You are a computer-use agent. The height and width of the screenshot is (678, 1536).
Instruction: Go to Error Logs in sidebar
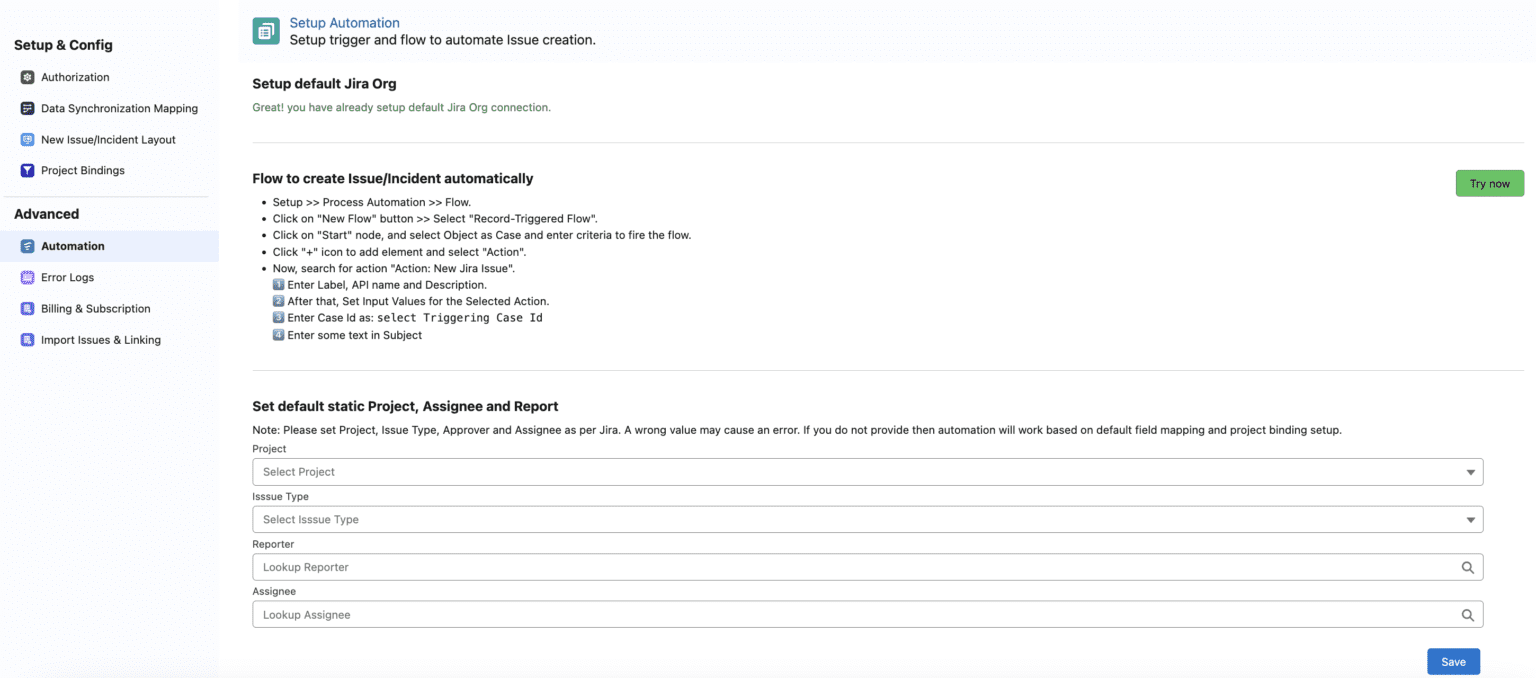[x=67, y=277]
